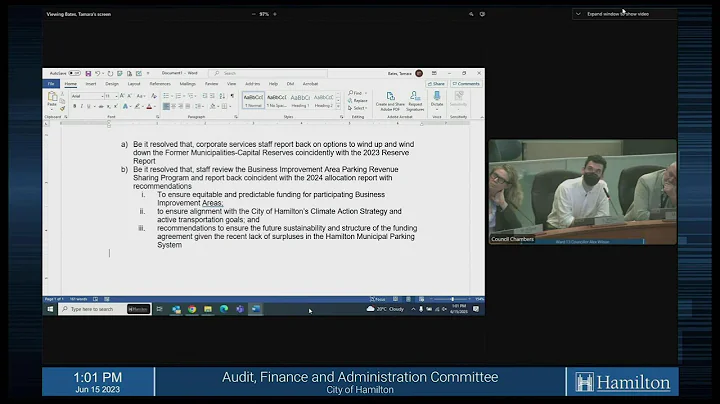Click the Bullets list icon
Image resolution: width=720 pixels, height=404 pixels.
coord(166,96)
